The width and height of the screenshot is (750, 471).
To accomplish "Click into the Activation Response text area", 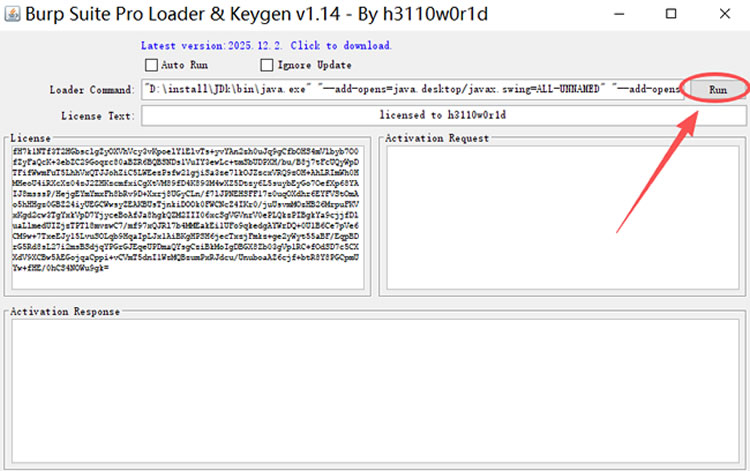I will point(375,391).
